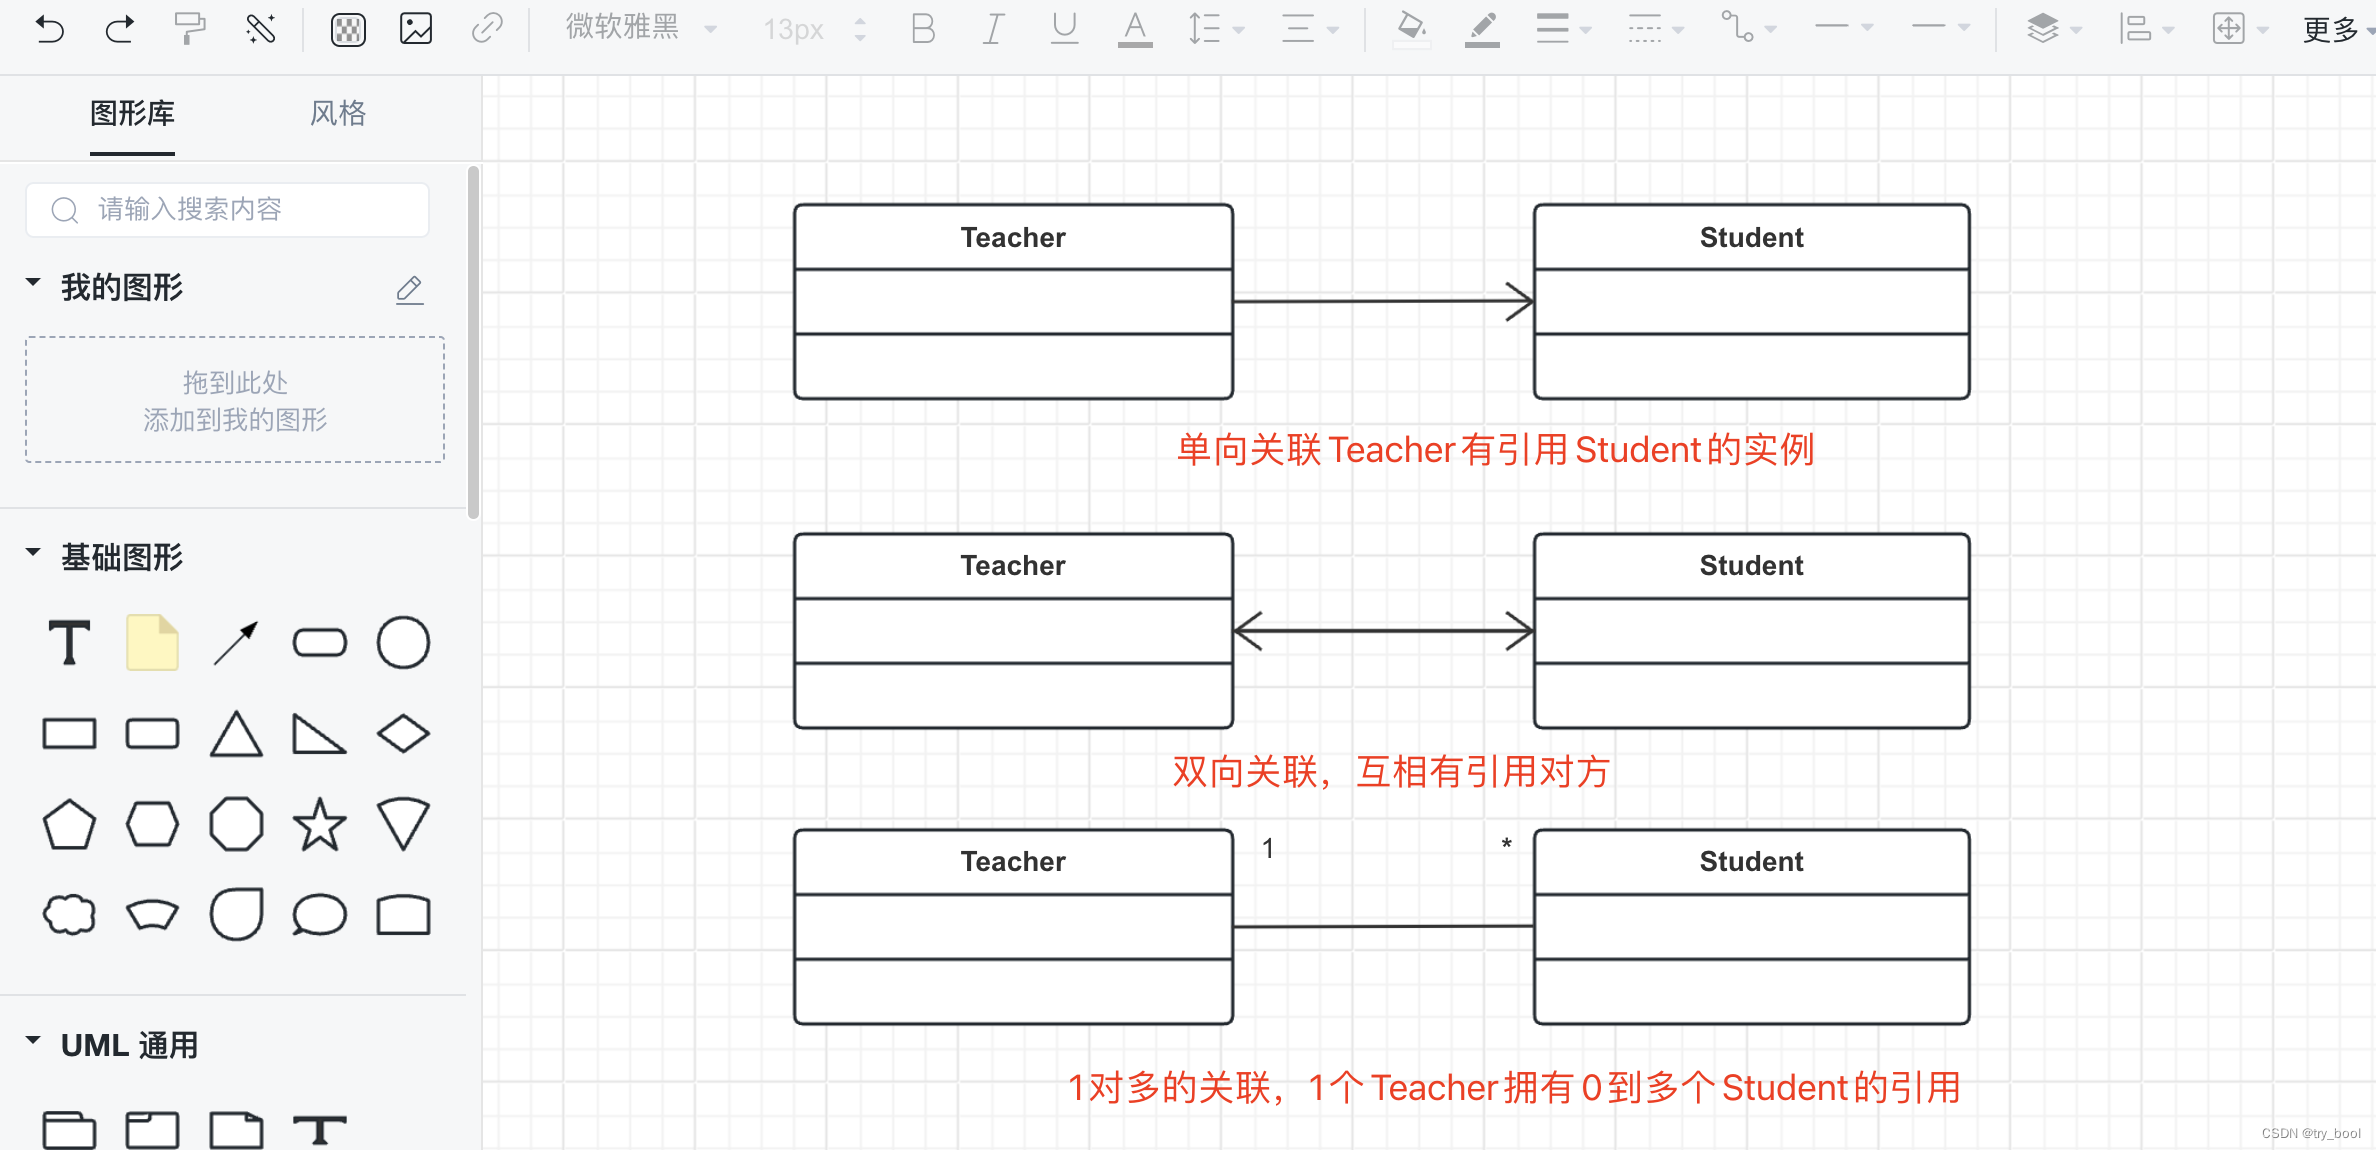The height and width of the screenshot is (1150, 2376).
Task: Pick the star shape from basic shapes
Action: click(x=319, y=825)
